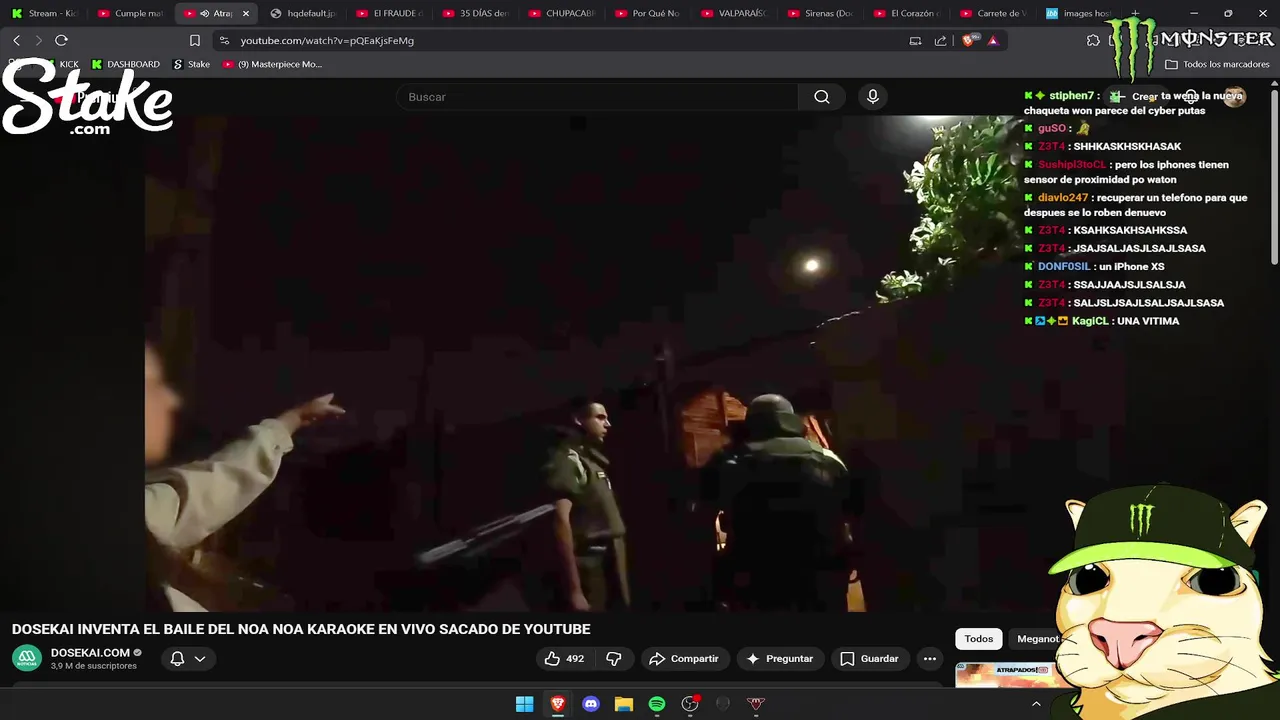Switch to the 35 DÍAS tab
Image resolution: width=1280 pixels, height=720 pixels.
[476, 14]
